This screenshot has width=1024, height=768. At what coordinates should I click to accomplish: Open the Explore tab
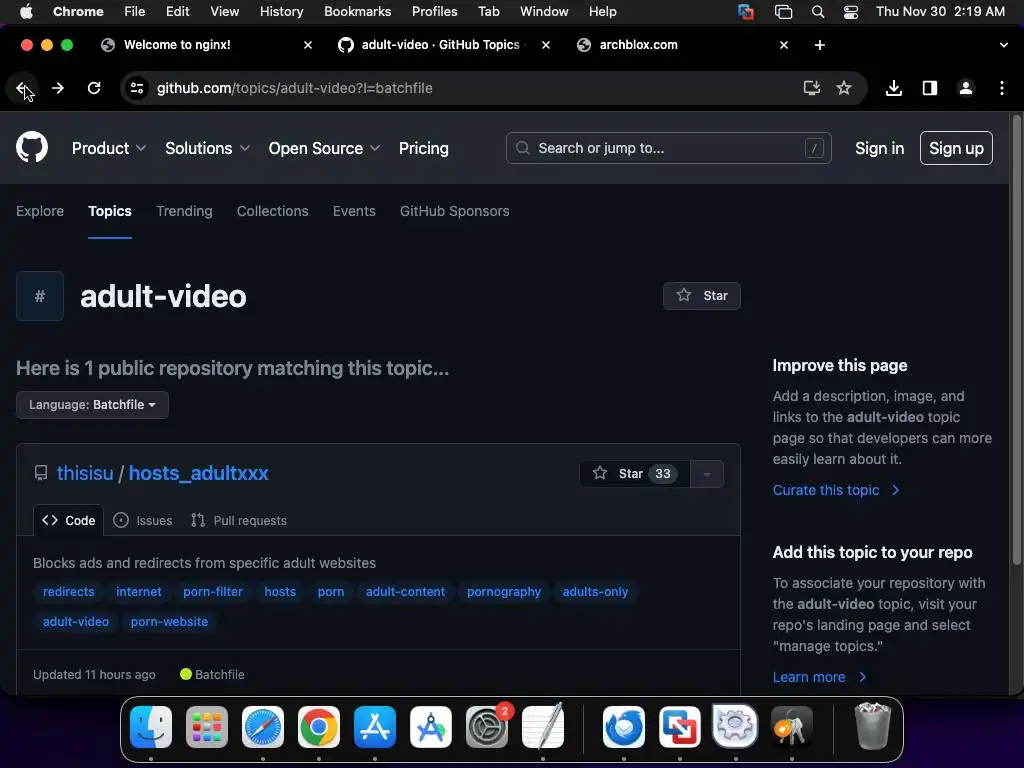point(40,211)
